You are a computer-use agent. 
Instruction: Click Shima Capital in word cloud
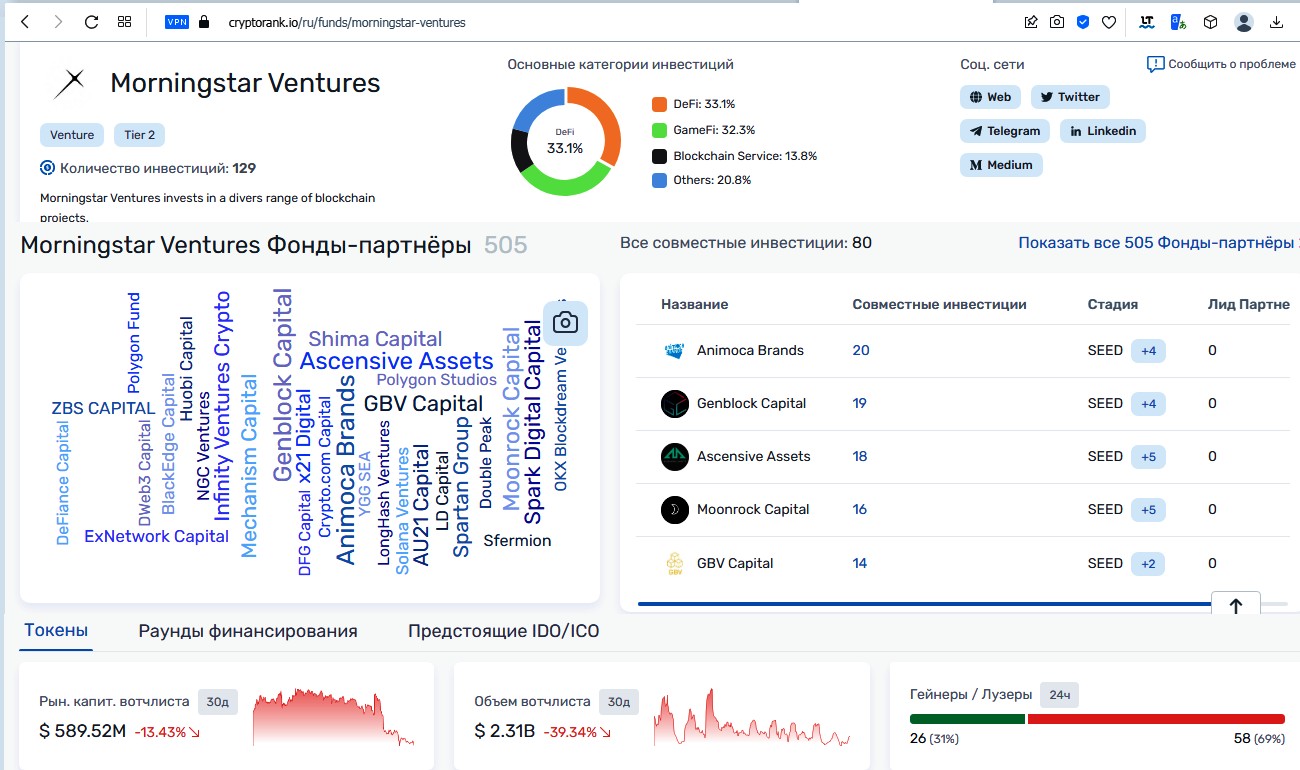click(375, 339)
